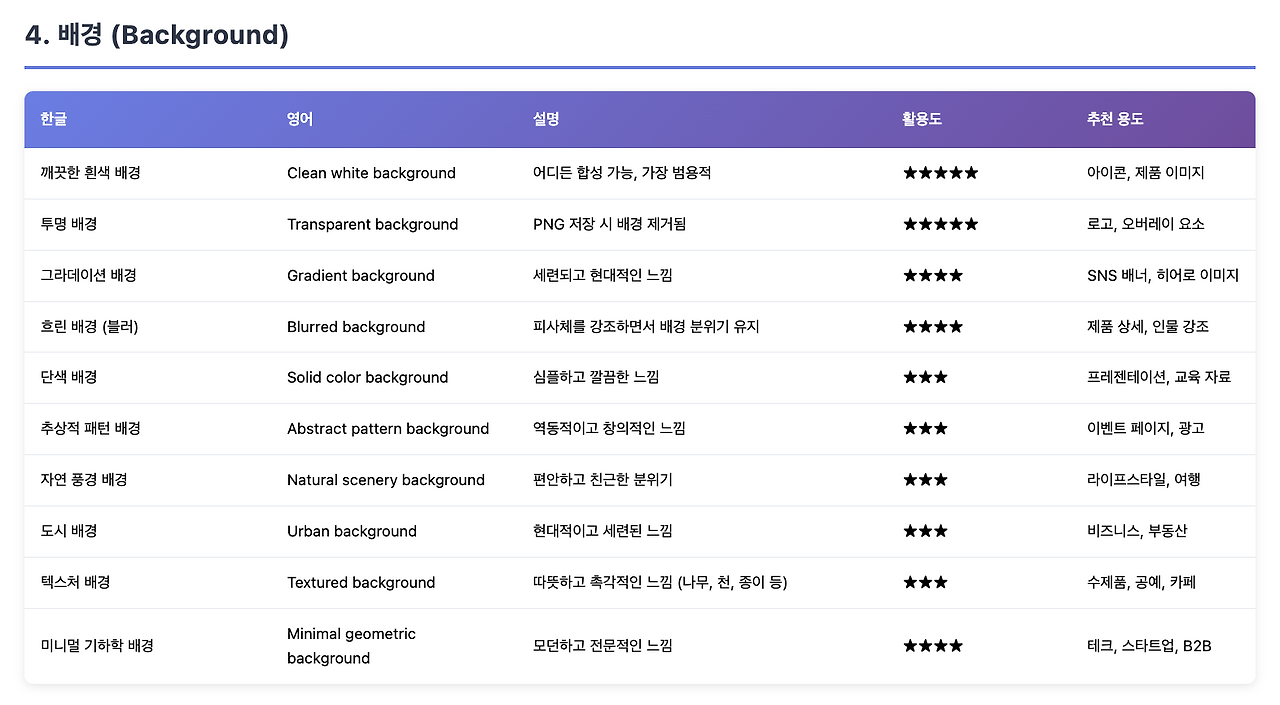
Task: Click star rating in 깨끗한 흰색 배경 row
Action: [940, 173]
